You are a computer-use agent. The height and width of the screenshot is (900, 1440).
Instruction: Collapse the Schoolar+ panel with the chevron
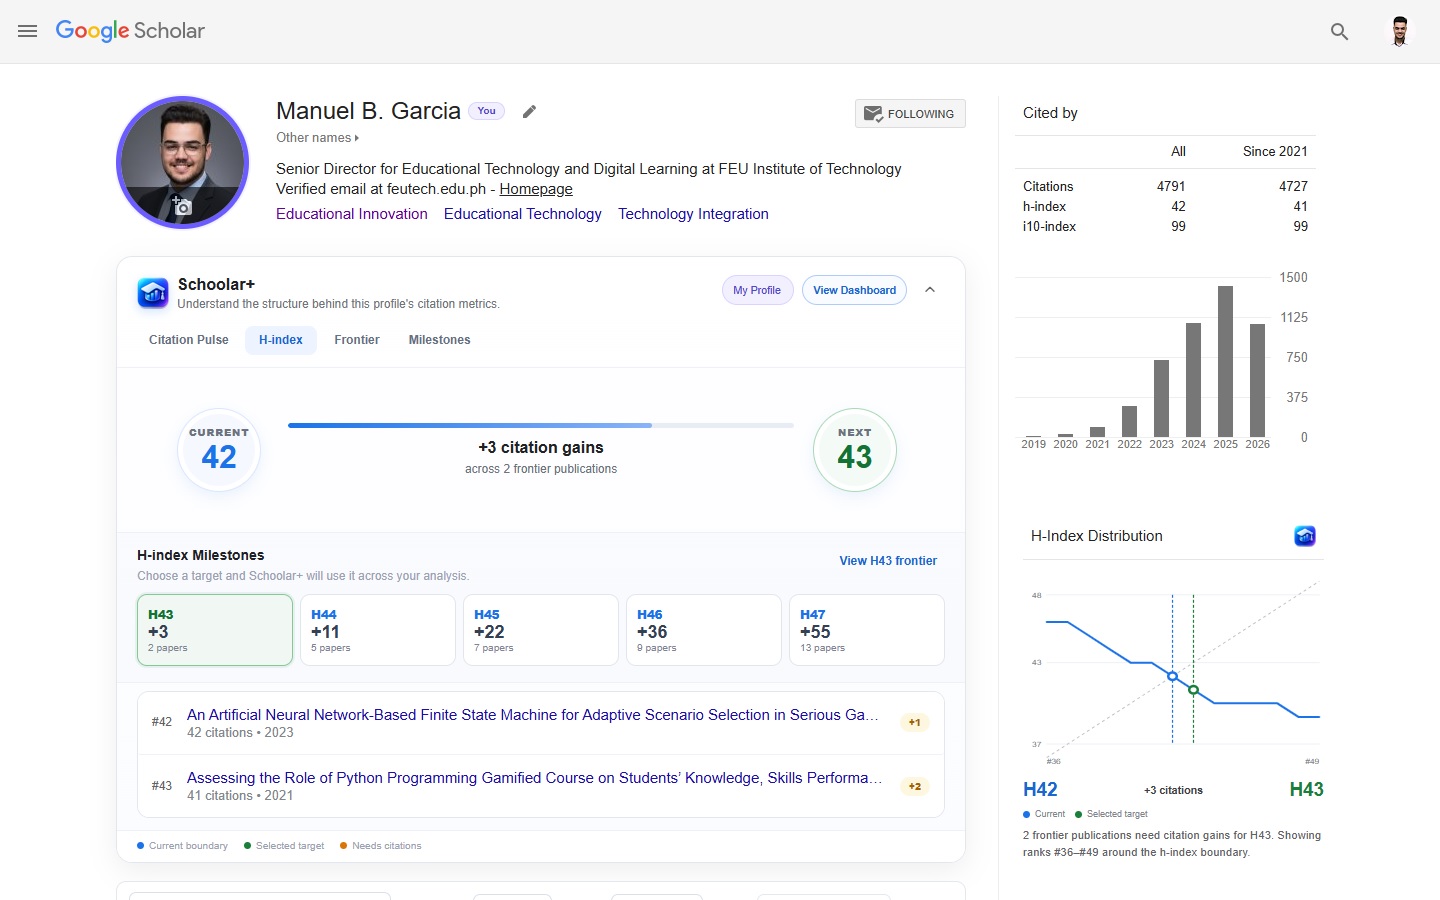[x=930, y=290]
